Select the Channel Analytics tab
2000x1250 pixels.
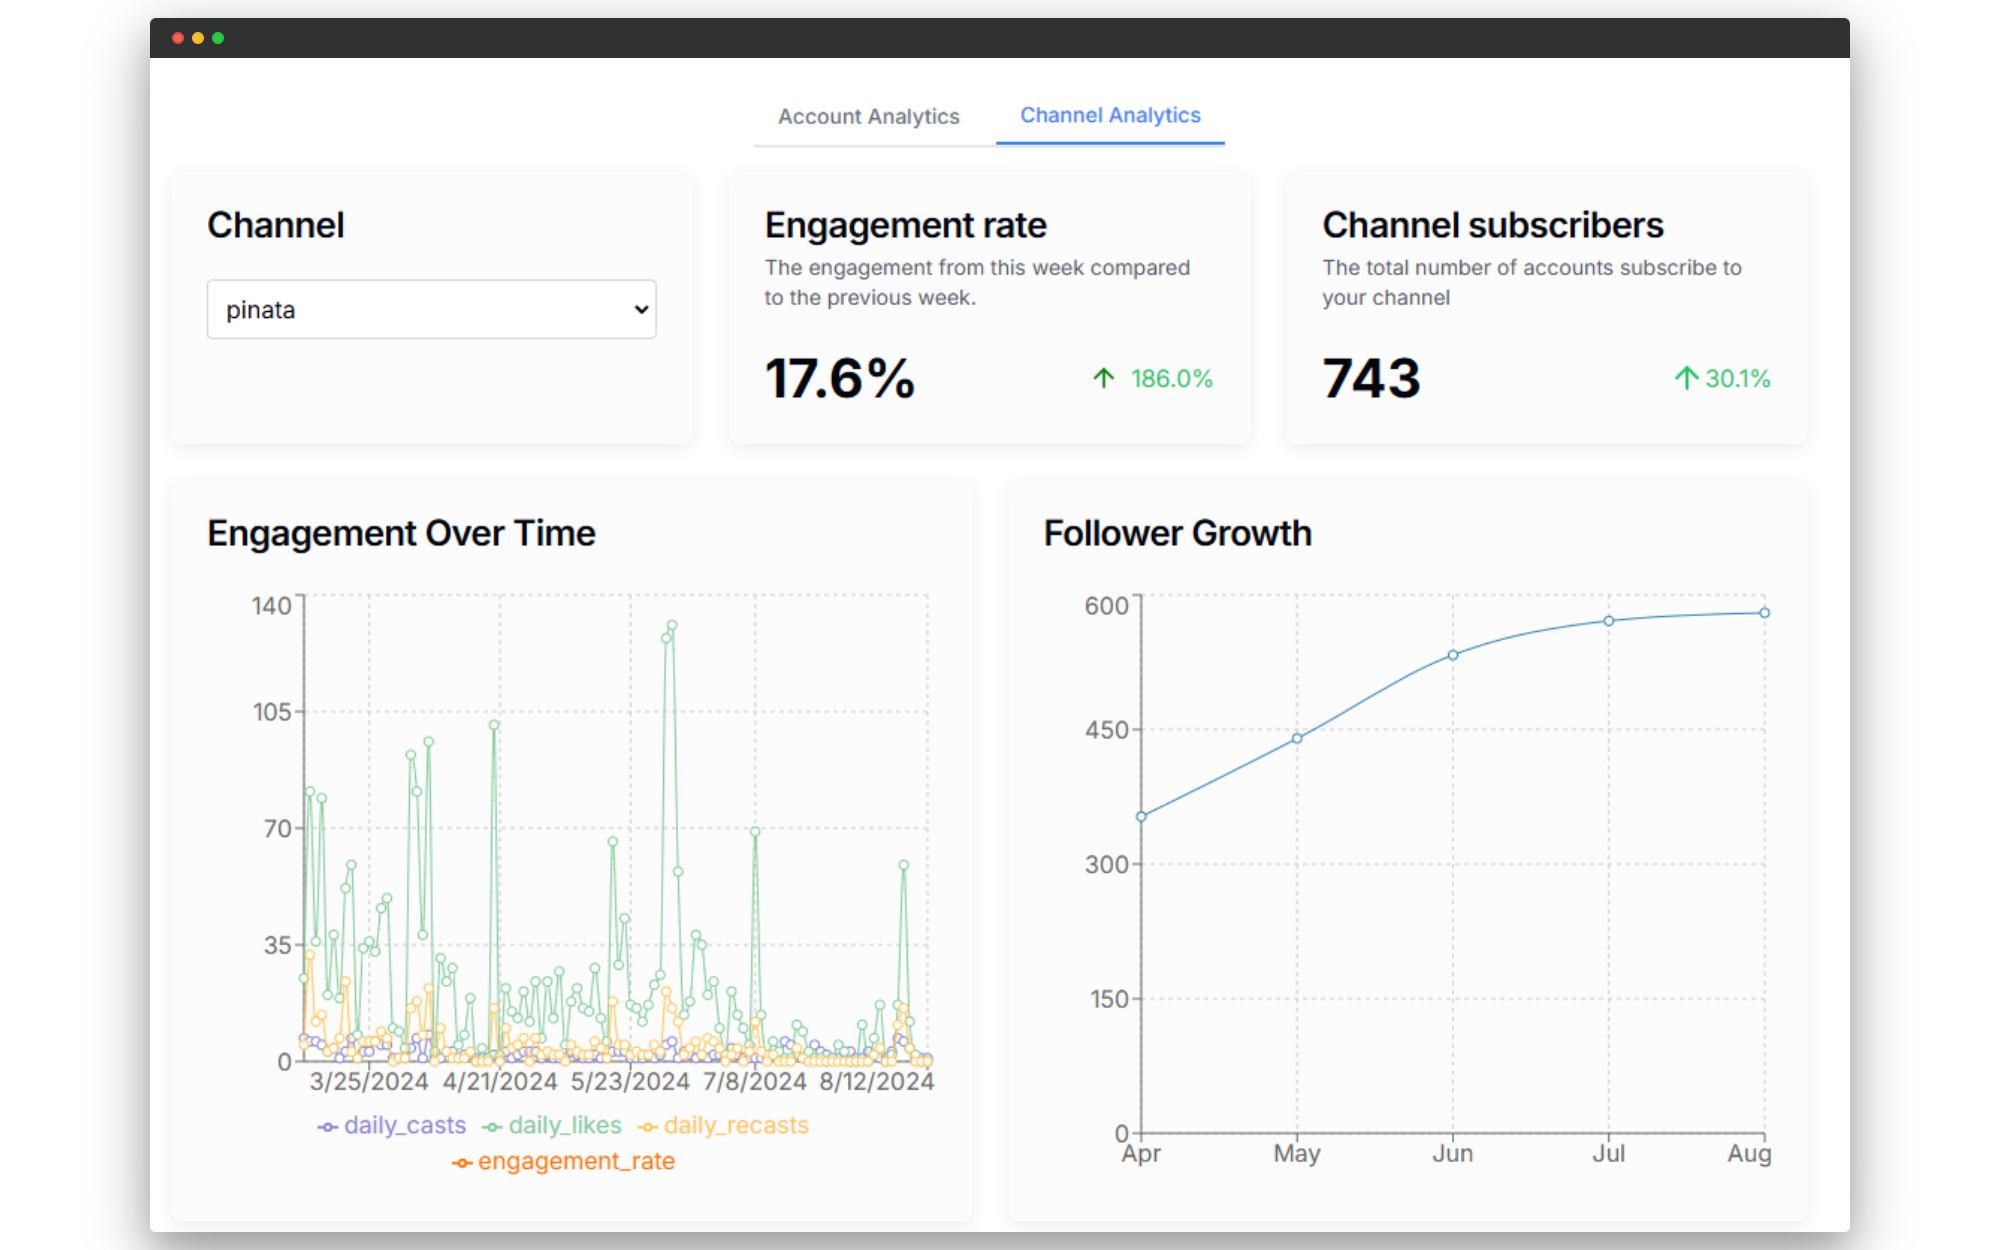[x=1110, y=115]
